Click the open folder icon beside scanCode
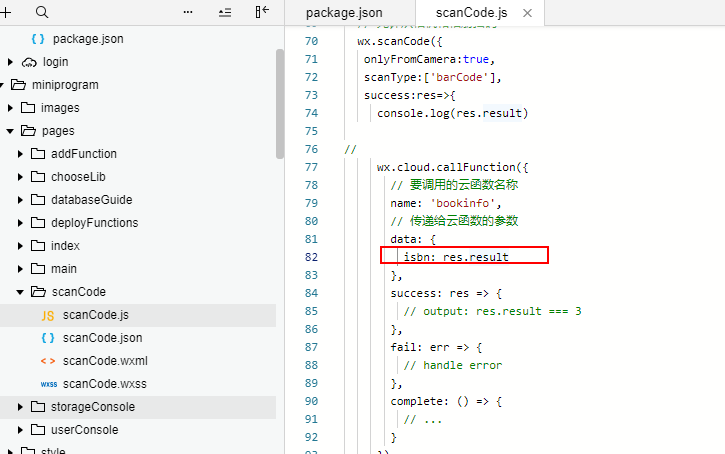This screenshot has width=725, height=454. point(38,292)
